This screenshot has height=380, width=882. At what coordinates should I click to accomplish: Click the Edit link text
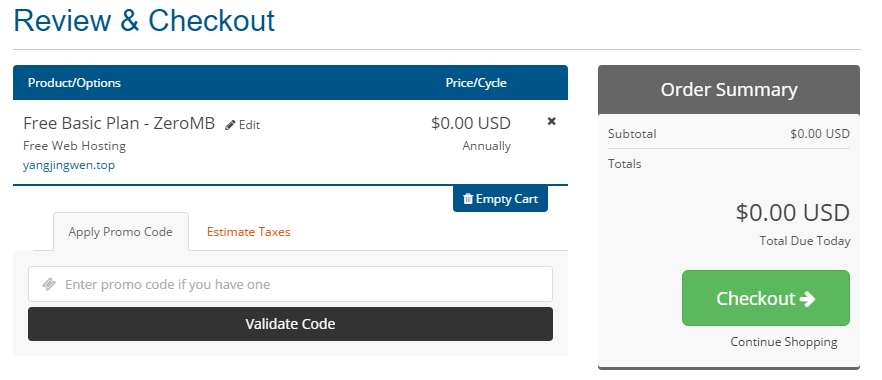pyautogui.click(x=249, y=125)
